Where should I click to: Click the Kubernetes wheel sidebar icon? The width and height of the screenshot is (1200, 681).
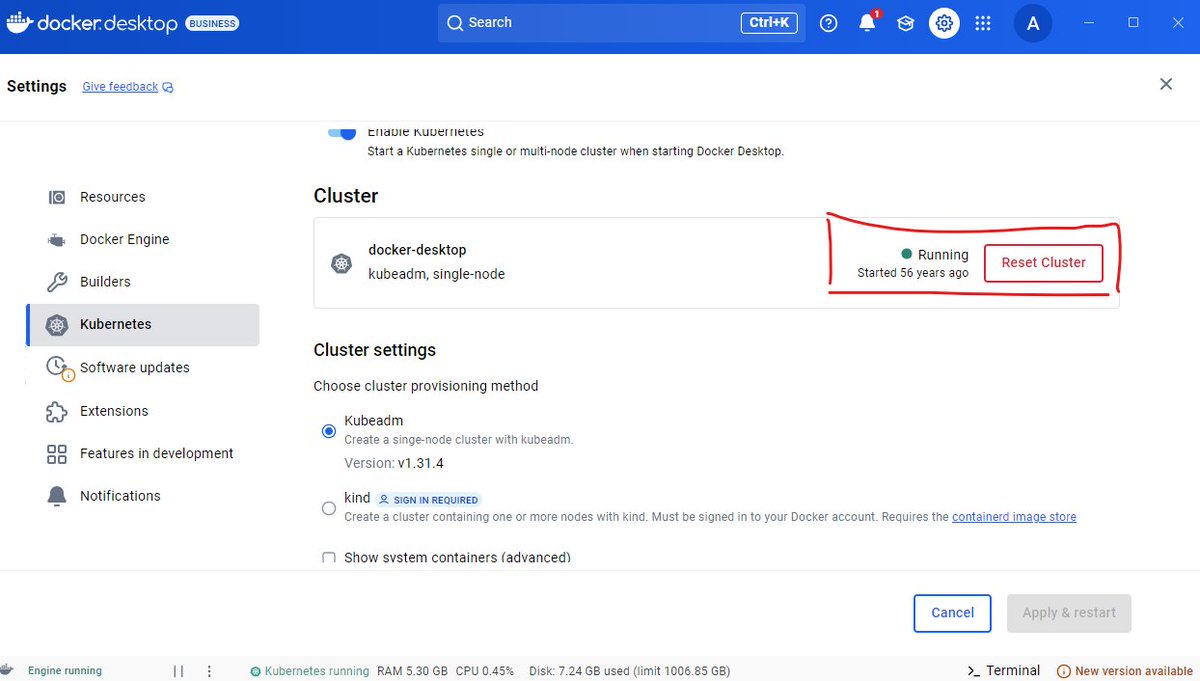pyautogui.click(x=57, y=325)
